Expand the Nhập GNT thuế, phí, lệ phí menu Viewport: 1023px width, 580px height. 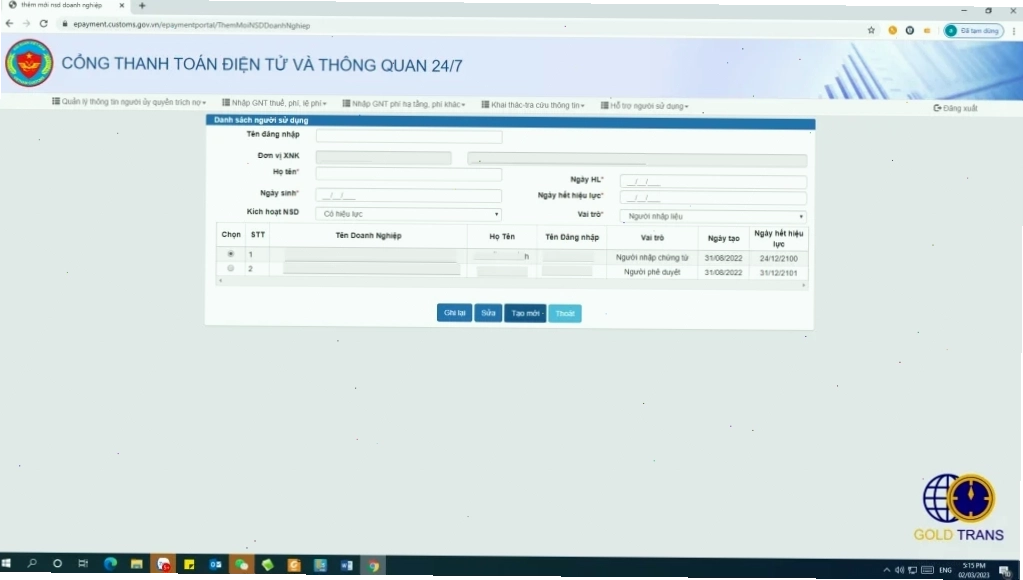click(x=274, y=103)
